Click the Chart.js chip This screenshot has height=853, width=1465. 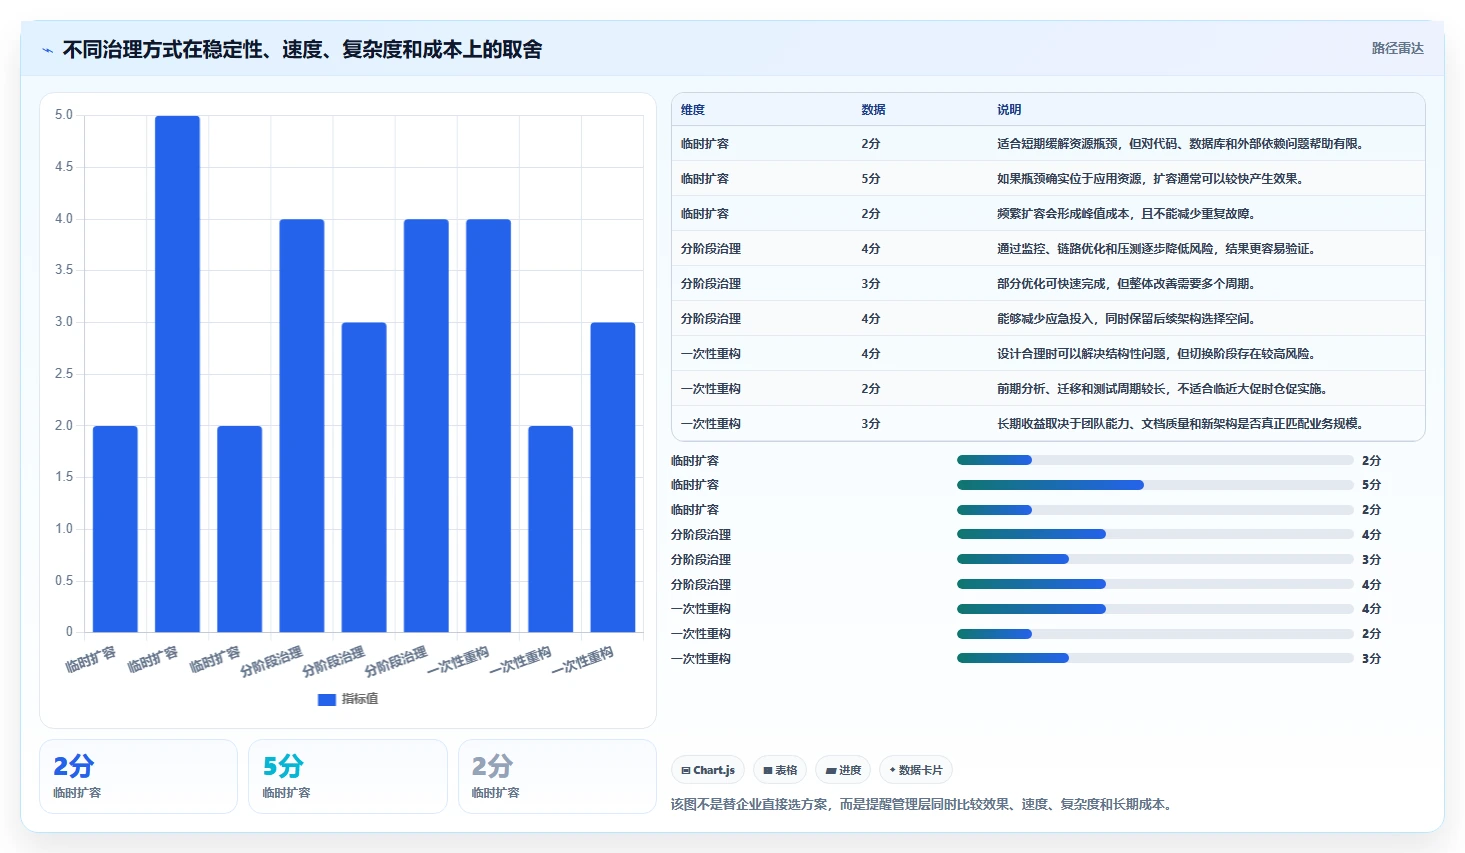point(708,770)
